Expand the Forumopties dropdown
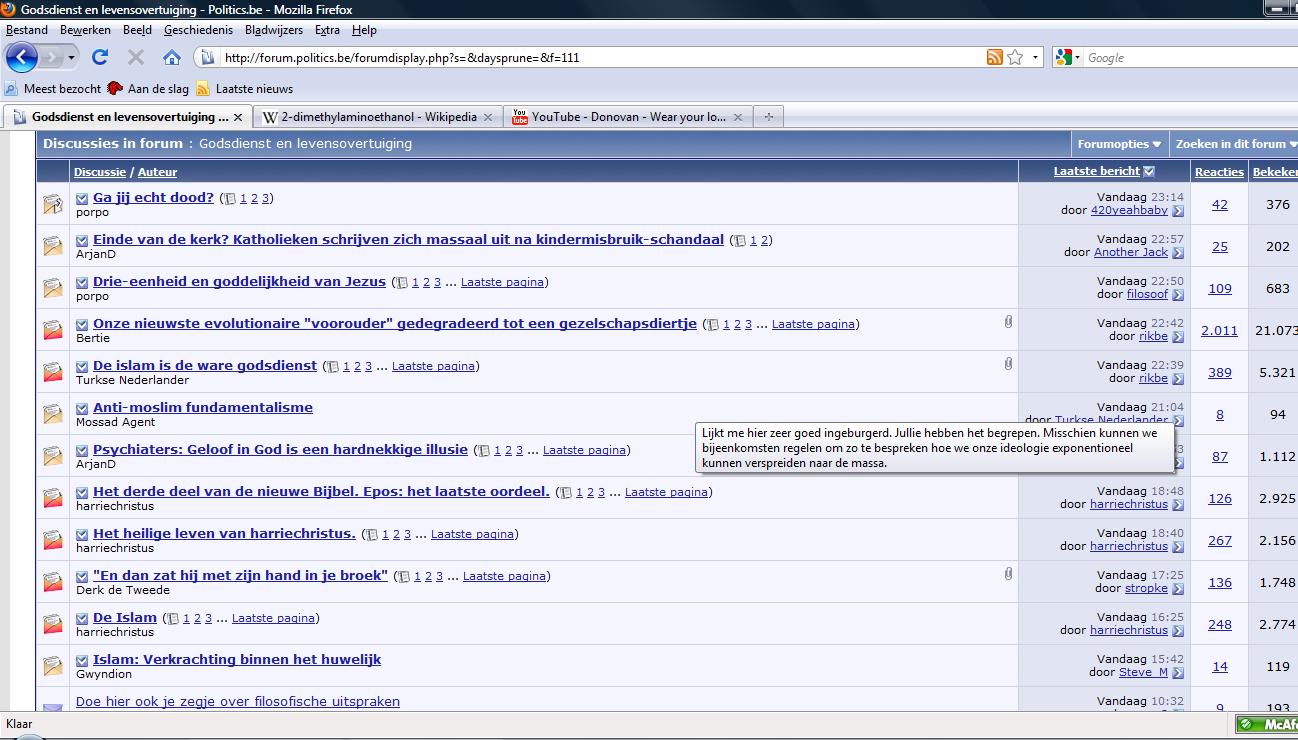This screenshot has height=740, width=1298. pos(1119,144)
